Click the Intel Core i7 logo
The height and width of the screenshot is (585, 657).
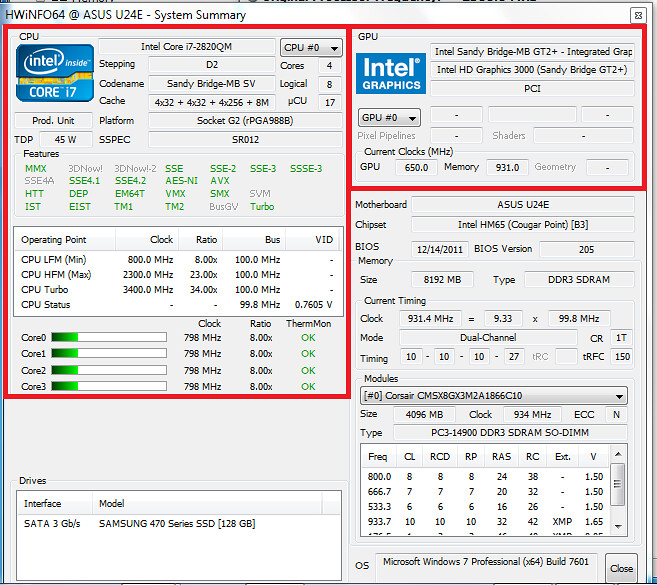pyautogui.click(x=54, y=73)
